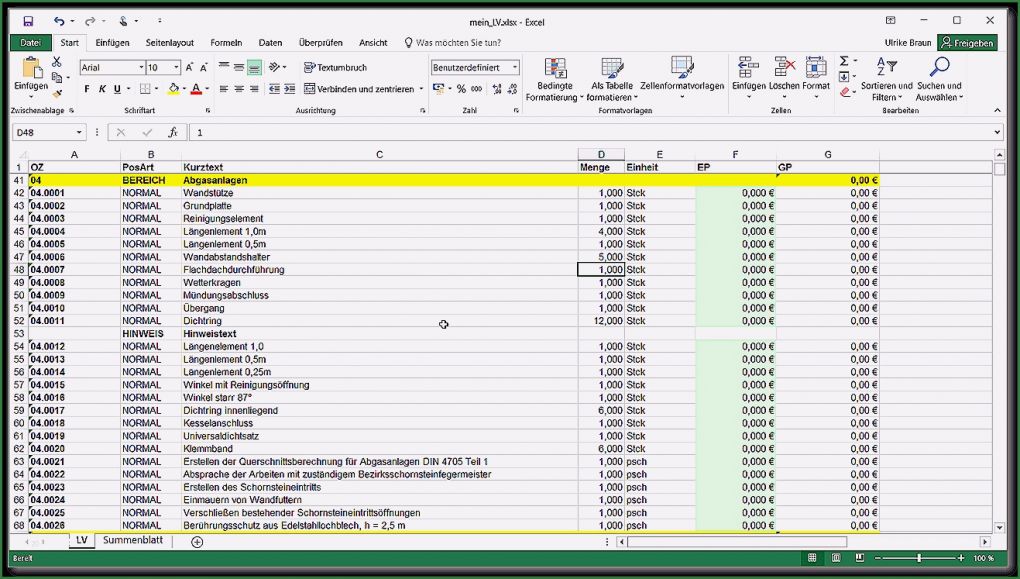Open the Arial font name dropdown
The height and width of the screenshot is (579, 1020).
click(140, 68)
